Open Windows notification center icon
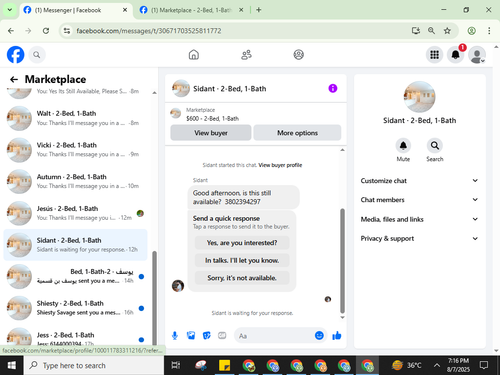Viewport: 500px width, 375px height. (x=484, y=365)
